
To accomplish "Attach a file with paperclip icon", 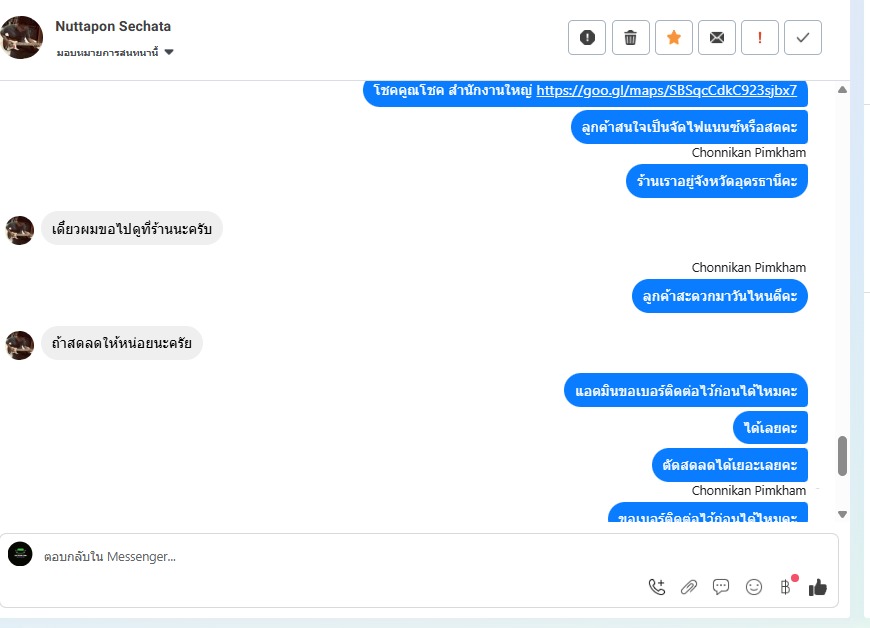I will click(689, 587).
